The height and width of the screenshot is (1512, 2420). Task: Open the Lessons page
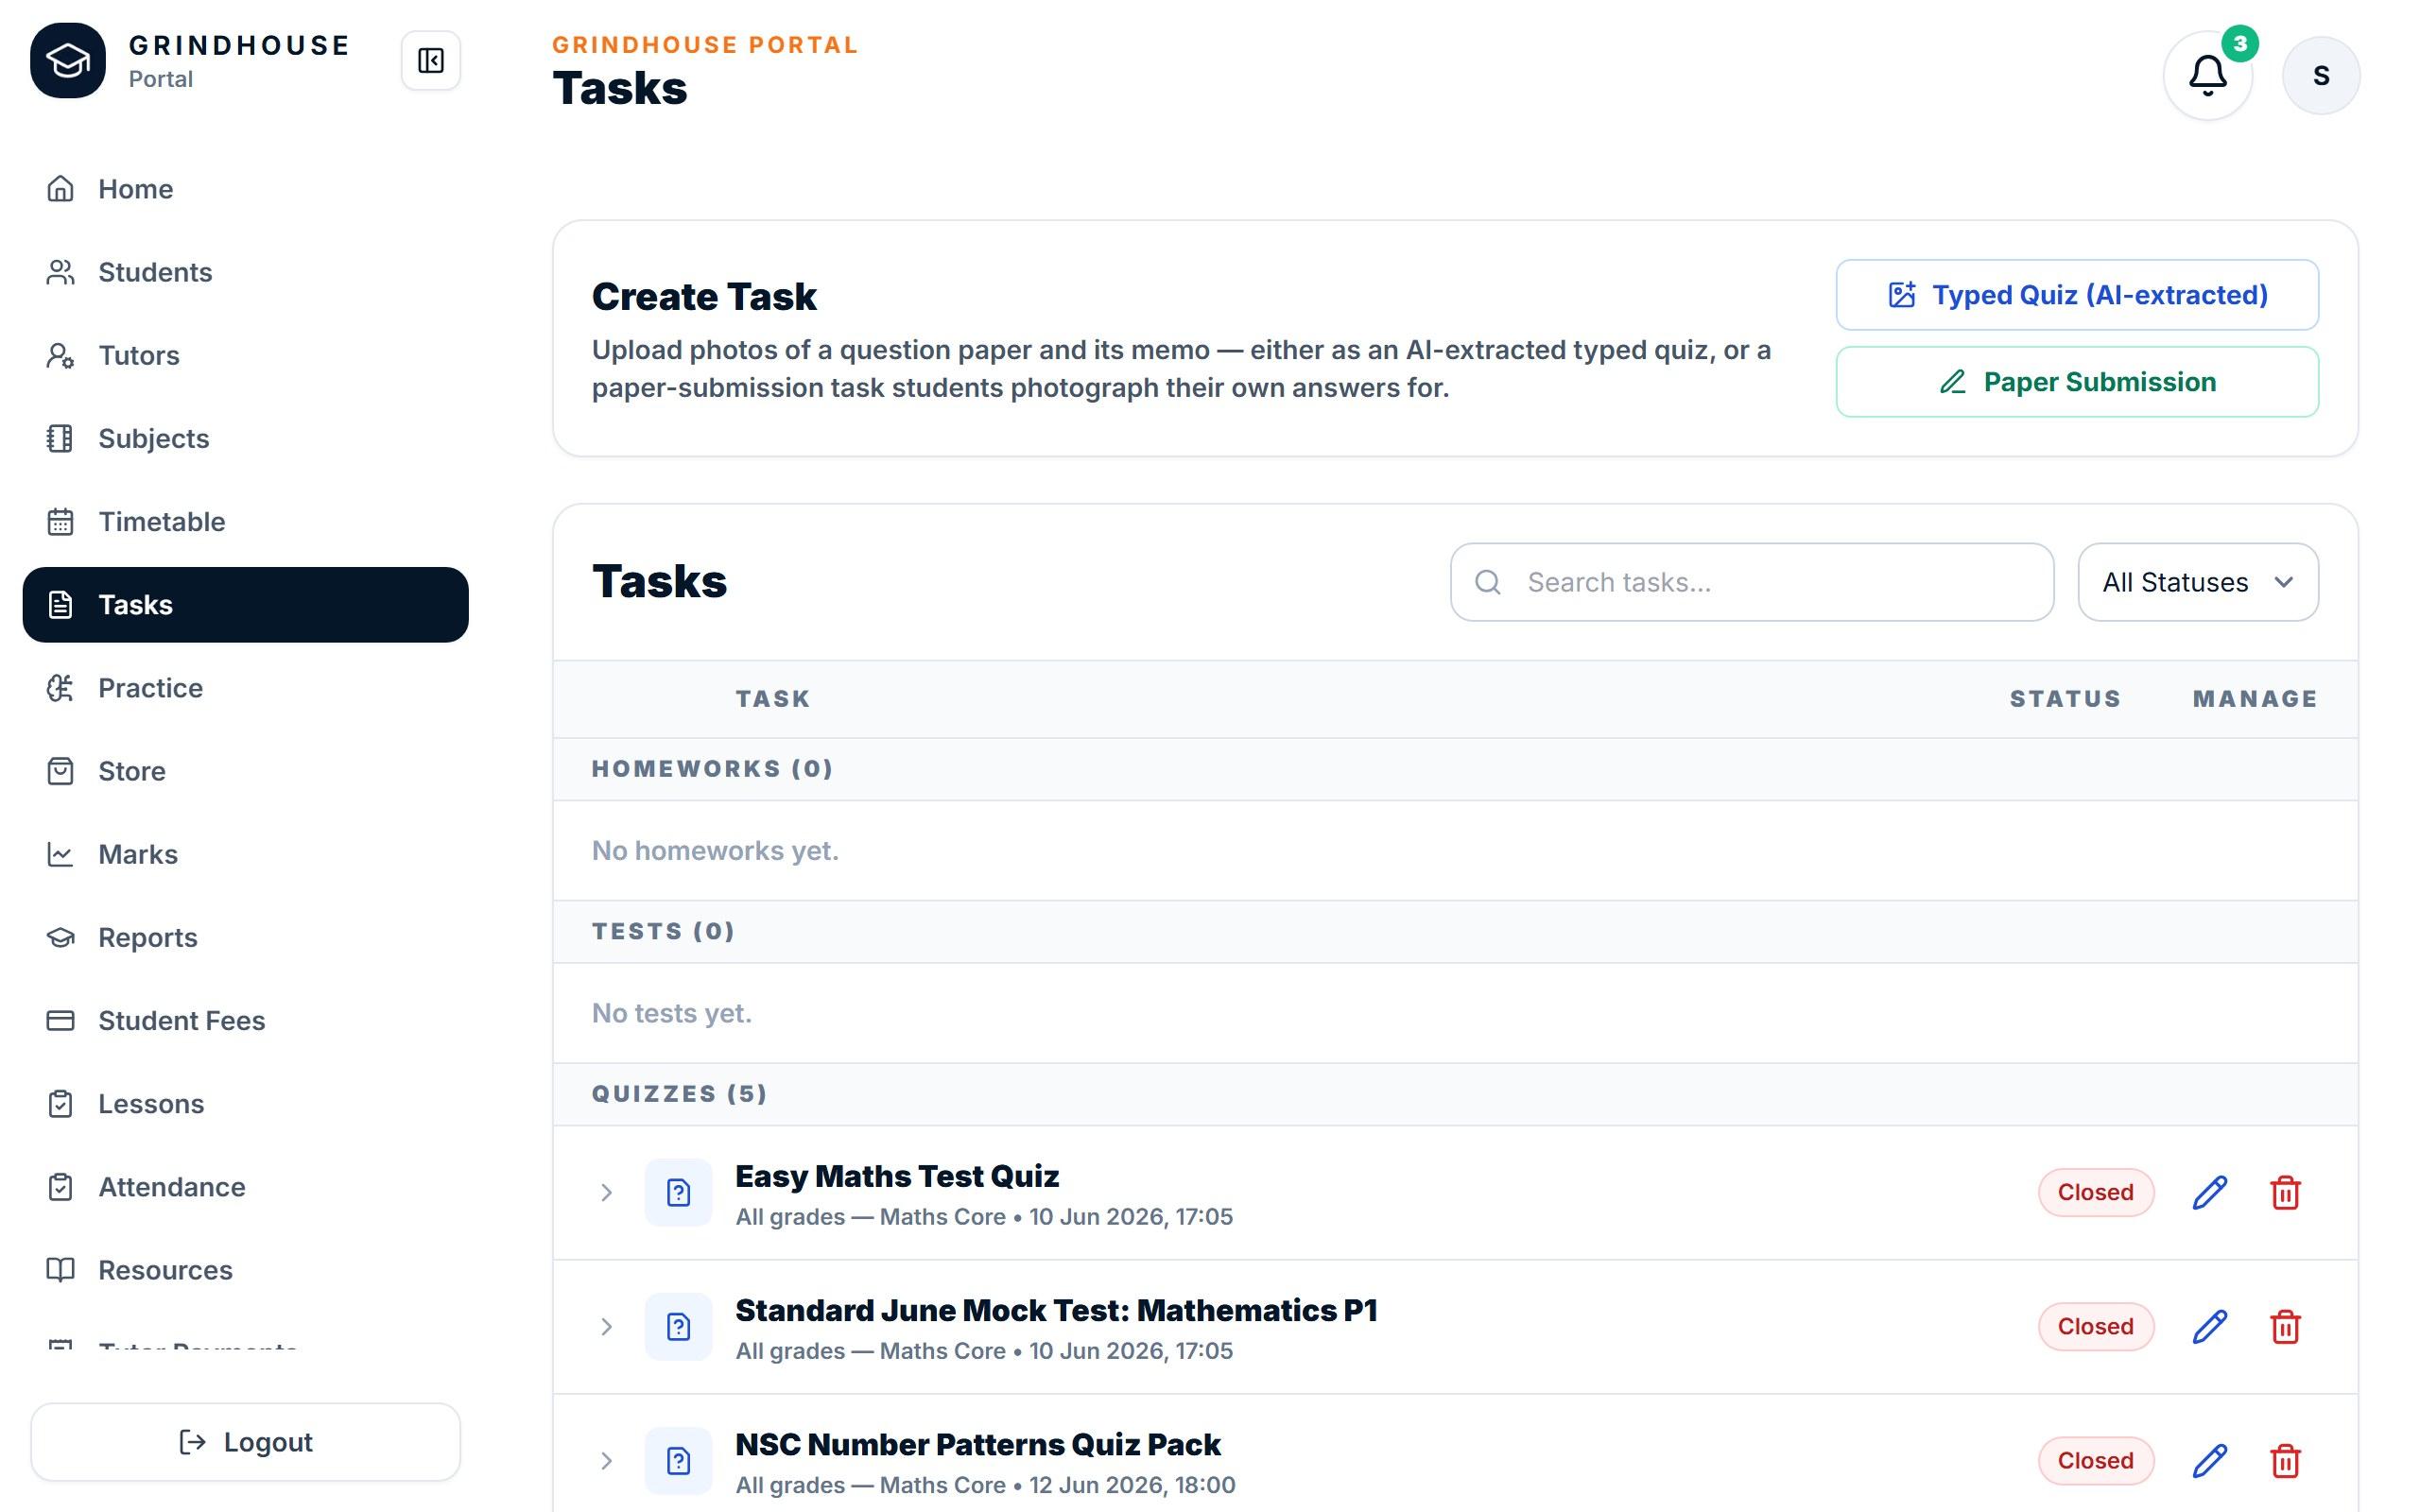coord(245,1103)
